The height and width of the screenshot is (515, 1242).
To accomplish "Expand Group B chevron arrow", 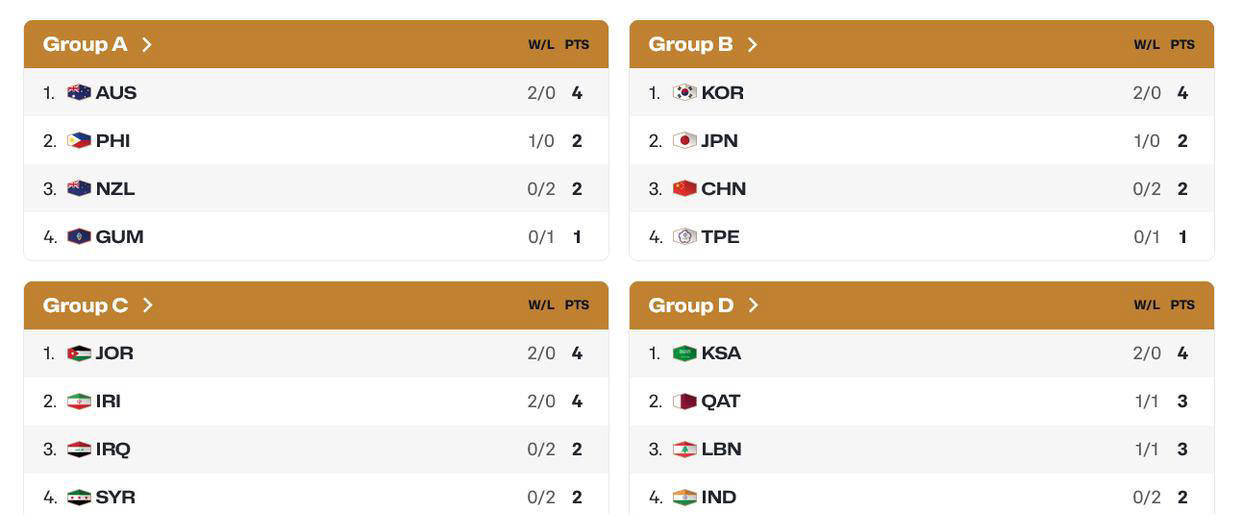I will [x=753, y=45].
